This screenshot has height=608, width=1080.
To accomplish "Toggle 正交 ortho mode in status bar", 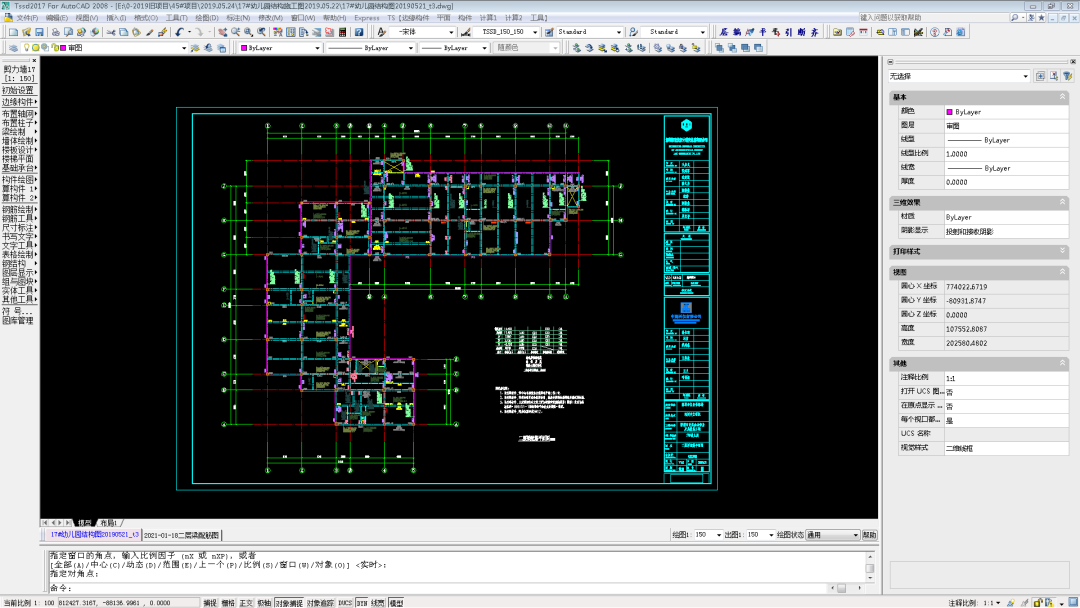I will (x=246, y=603).
